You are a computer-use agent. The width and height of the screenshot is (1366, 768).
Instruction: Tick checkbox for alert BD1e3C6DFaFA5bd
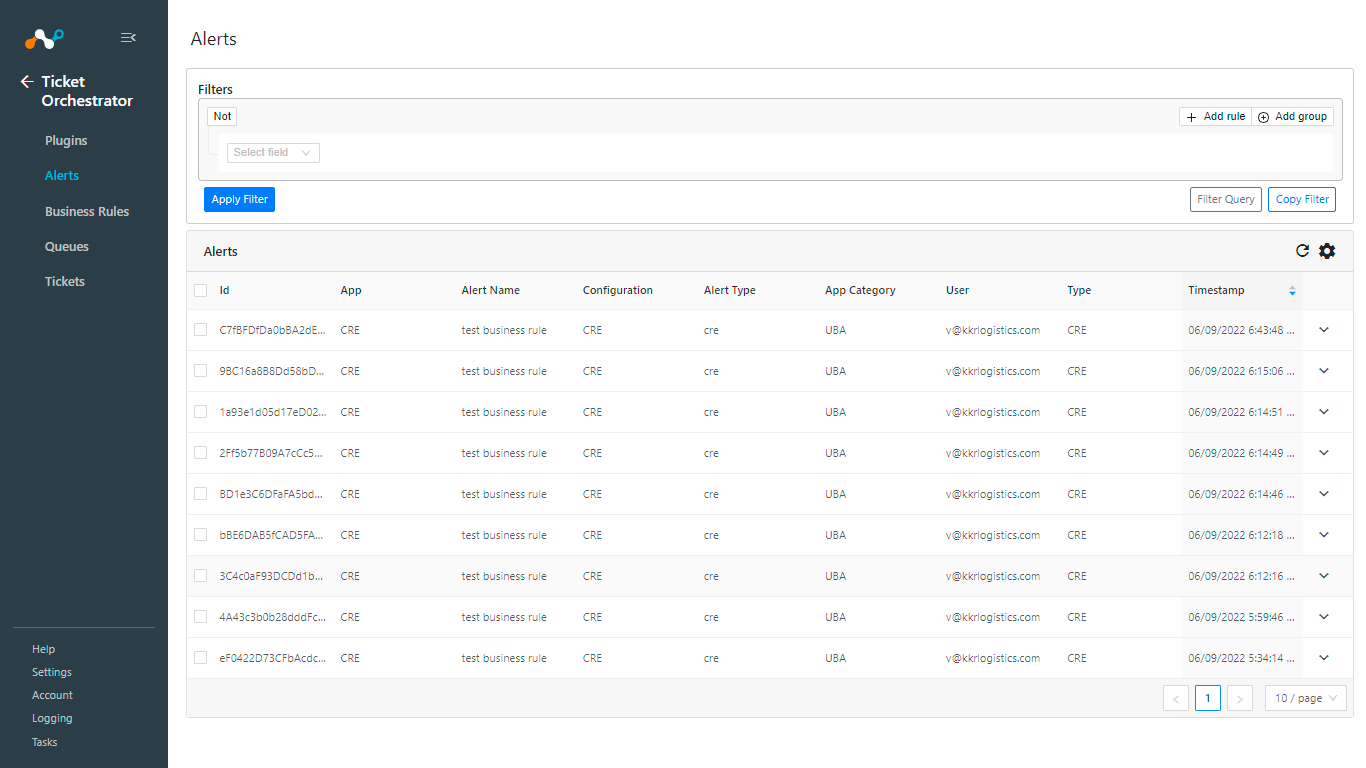click(201, 494)
